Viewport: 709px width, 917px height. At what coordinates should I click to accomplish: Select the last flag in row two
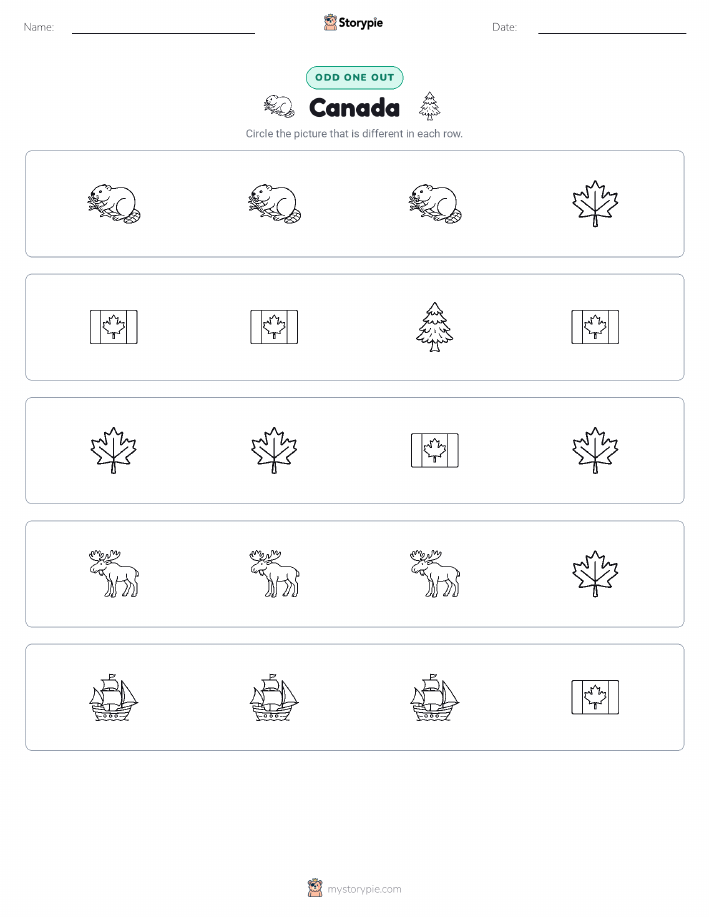tap(595, 327)
